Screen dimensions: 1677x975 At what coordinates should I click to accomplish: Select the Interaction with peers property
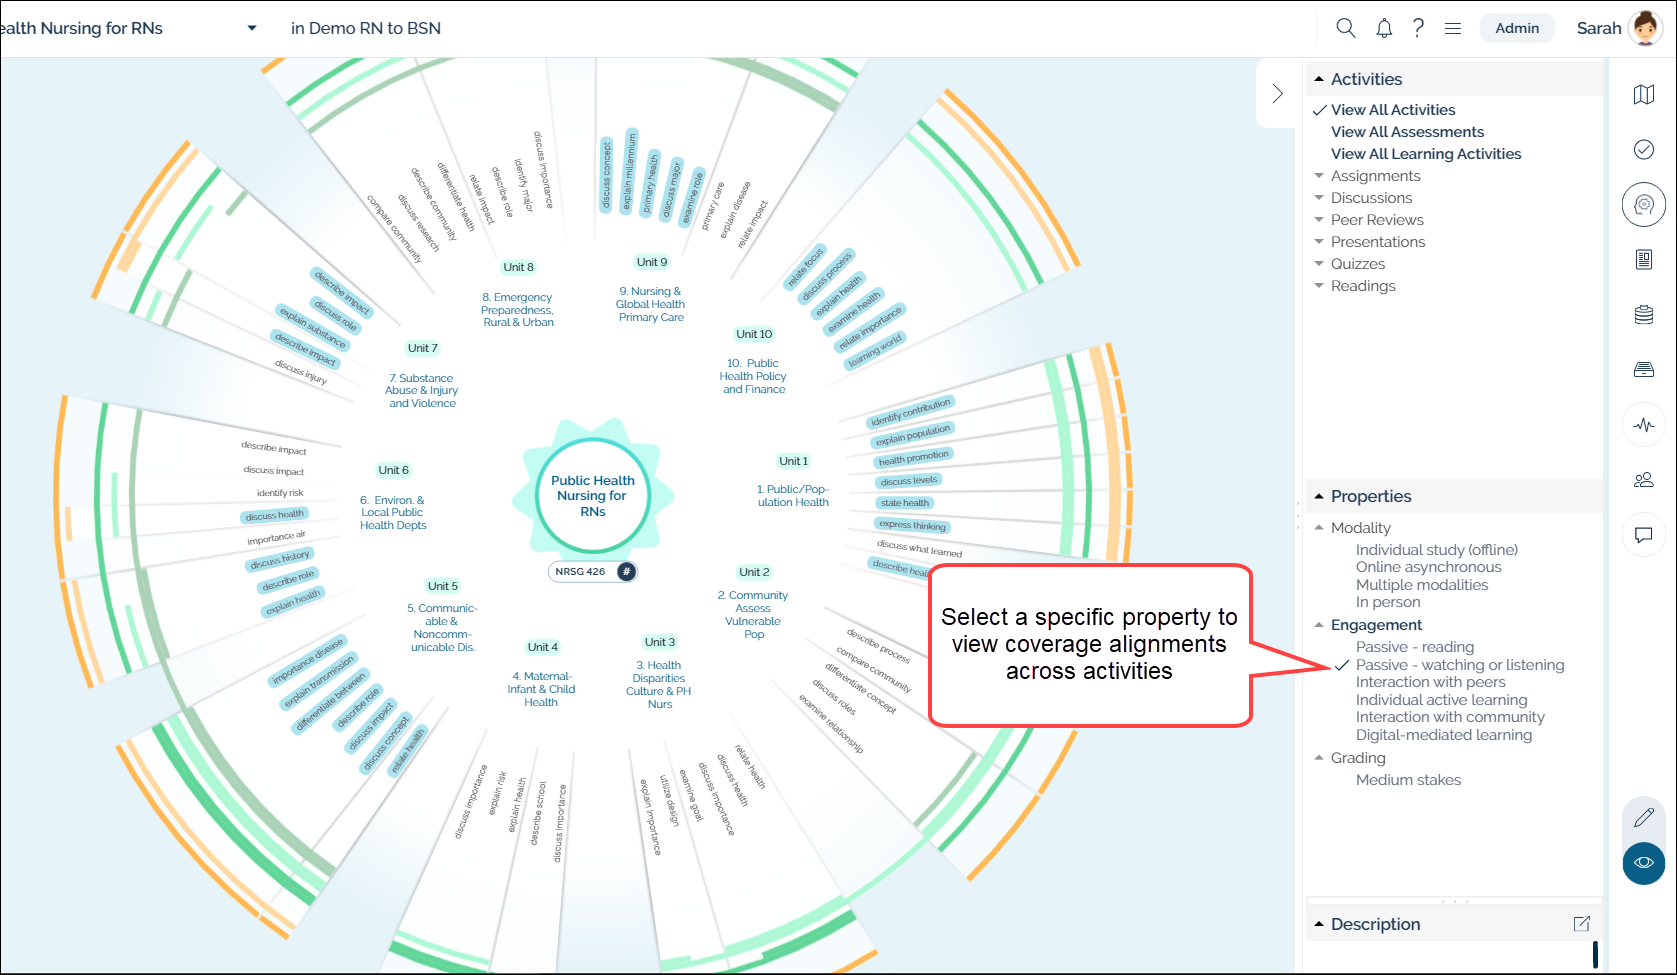1430,682
